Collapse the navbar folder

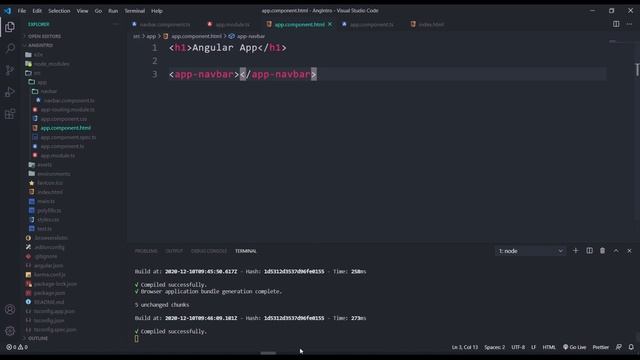point(48,91)
